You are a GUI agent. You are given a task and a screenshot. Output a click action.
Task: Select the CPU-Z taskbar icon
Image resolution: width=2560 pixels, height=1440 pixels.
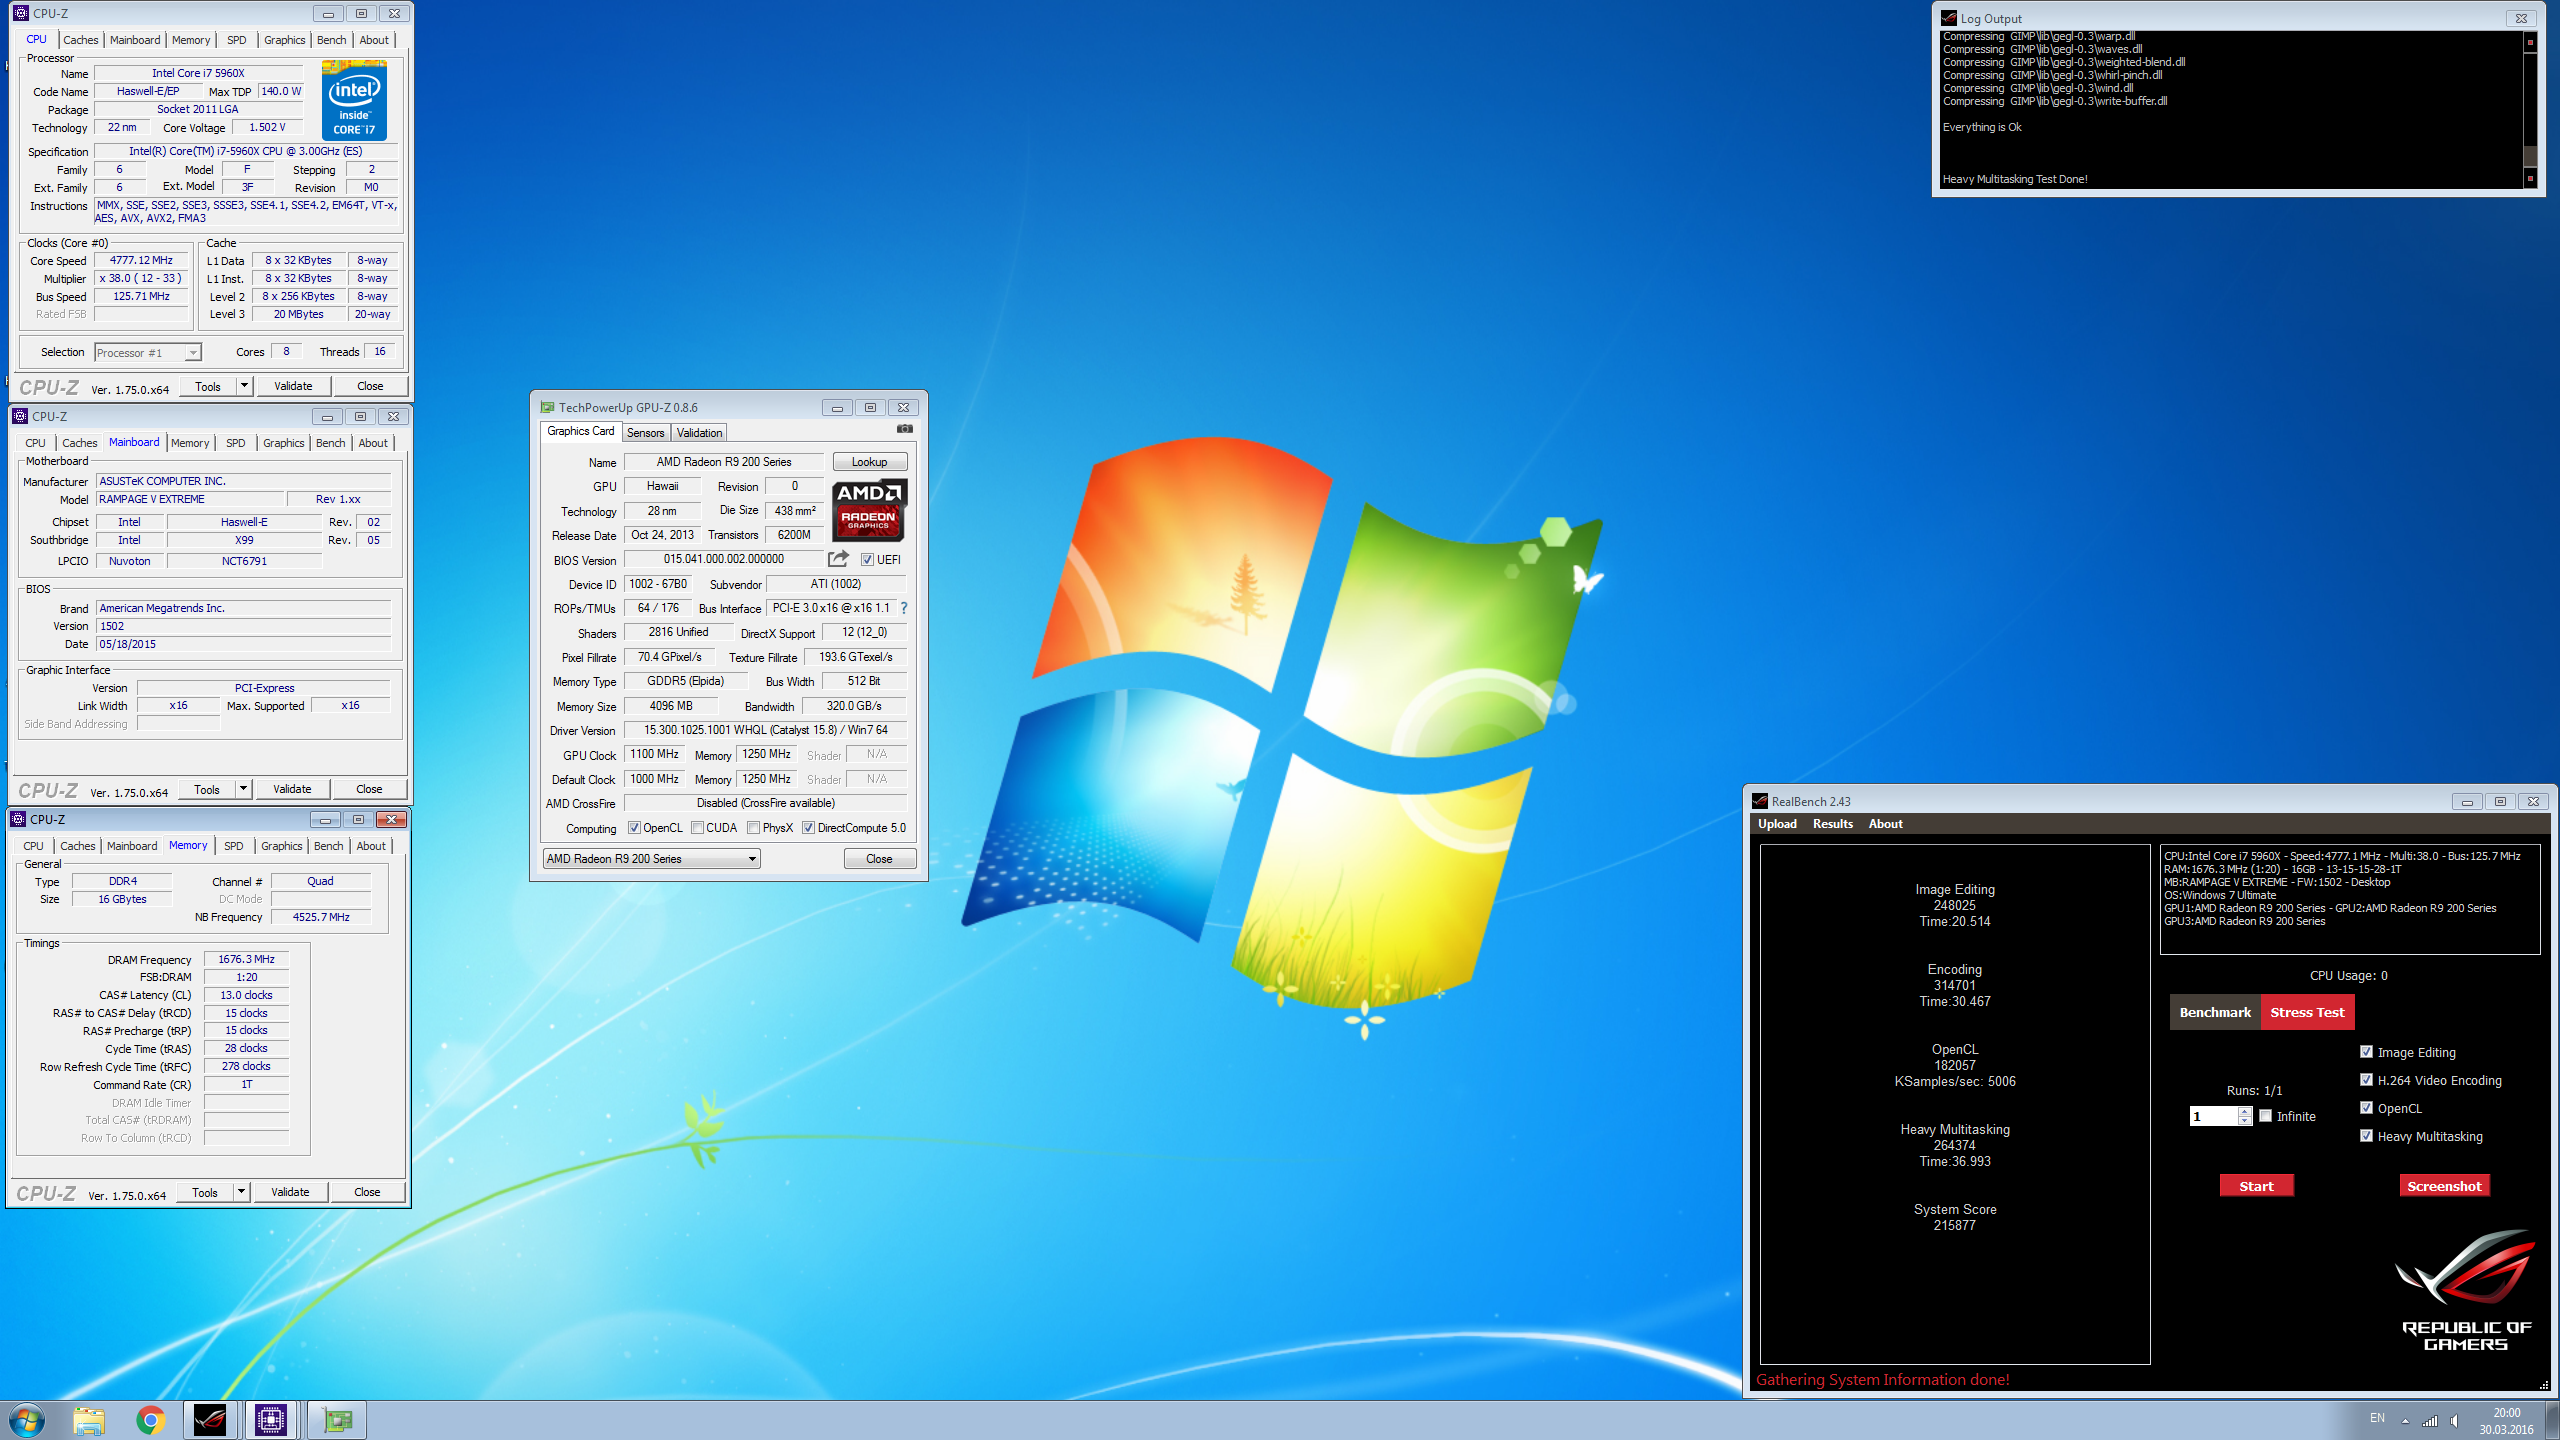pos(271,1420)
